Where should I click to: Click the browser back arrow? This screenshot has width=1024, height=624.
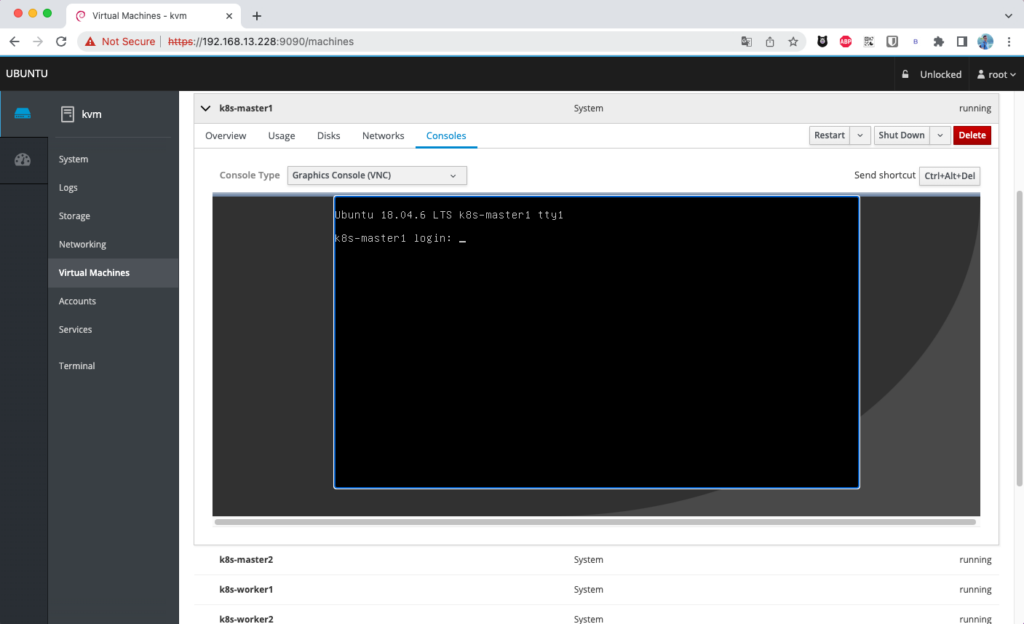[x=14, y=41]
